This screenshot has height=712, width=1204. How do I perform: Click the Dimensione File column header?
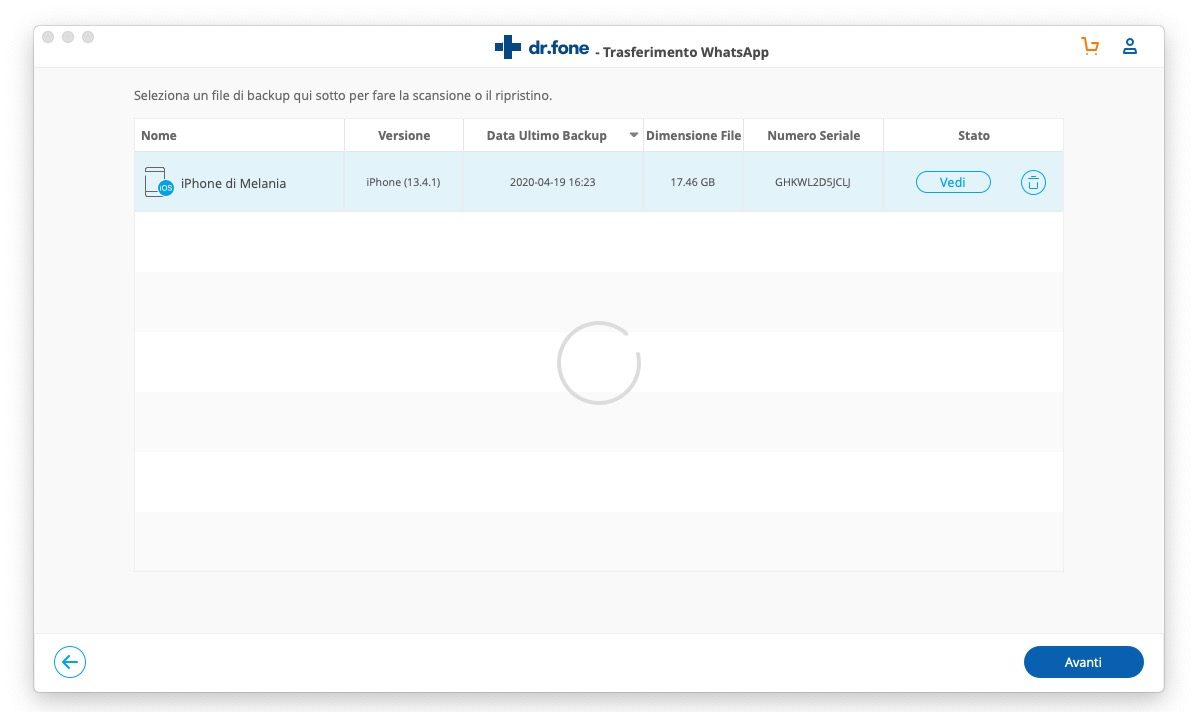coord(694,136)
